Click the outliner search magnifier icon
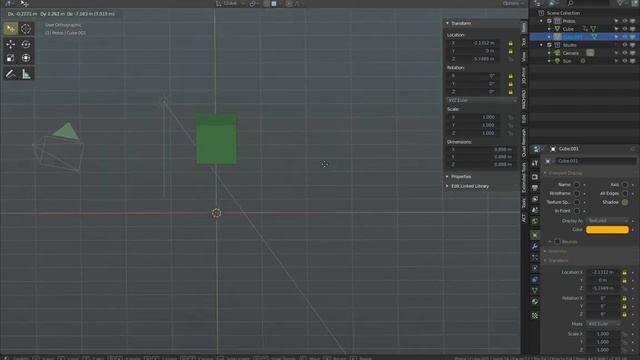This screenshot has height=360, width=640. 570,3
